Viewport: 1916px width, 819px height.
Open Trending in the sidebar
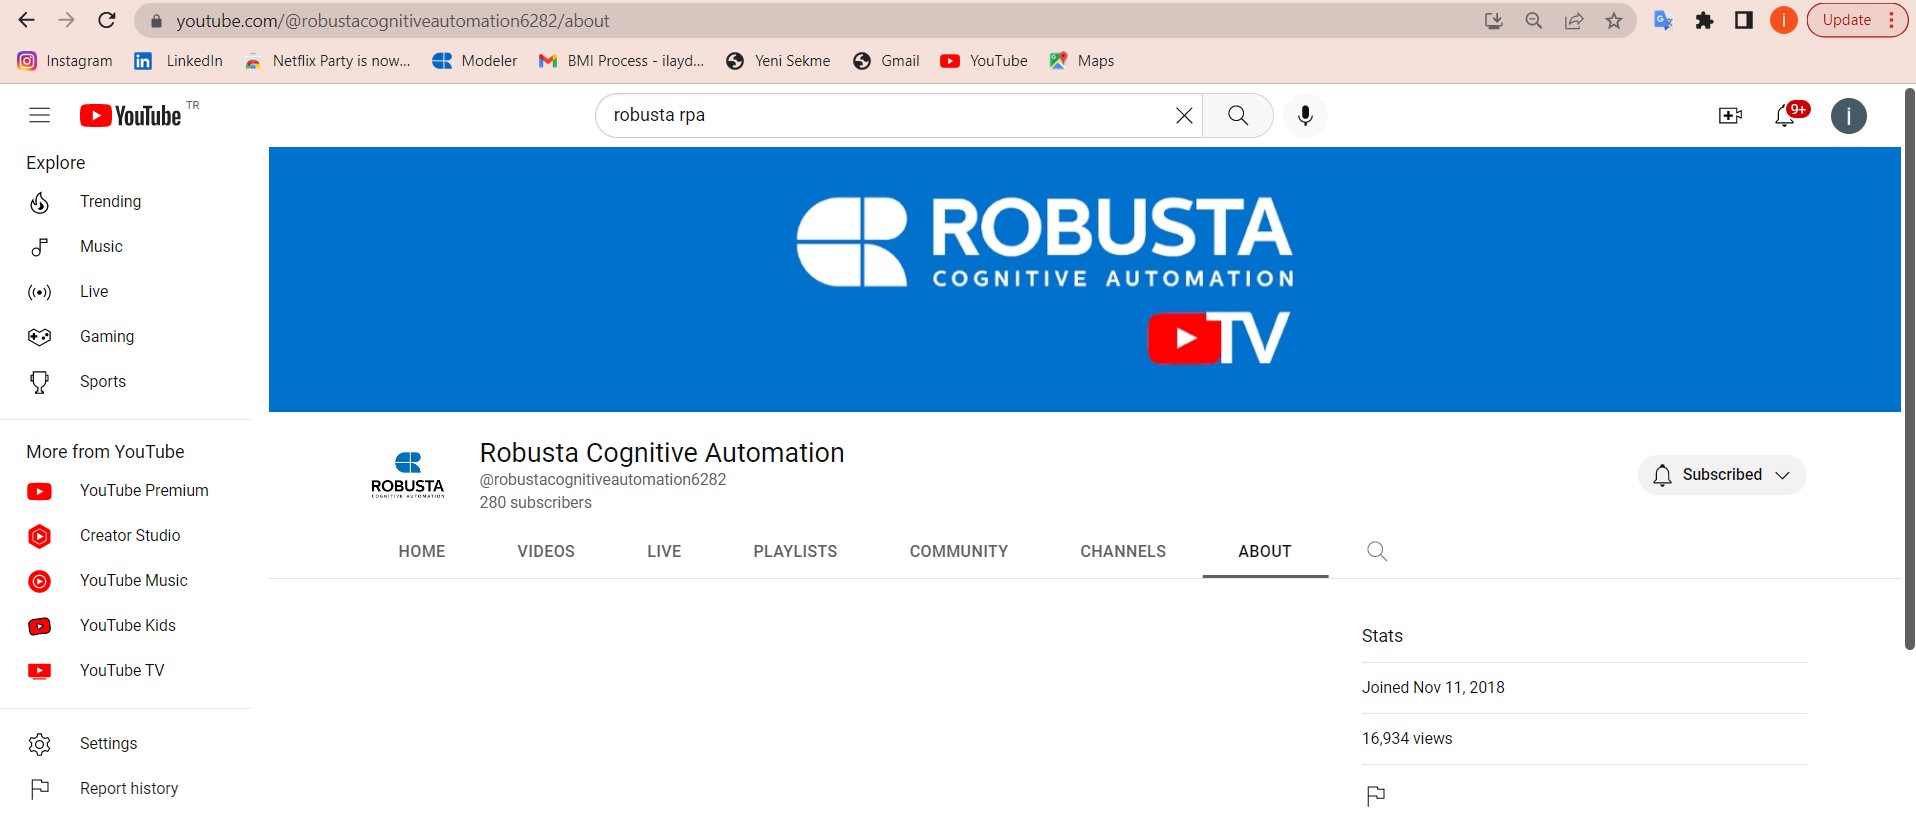(x=110, y=202)
